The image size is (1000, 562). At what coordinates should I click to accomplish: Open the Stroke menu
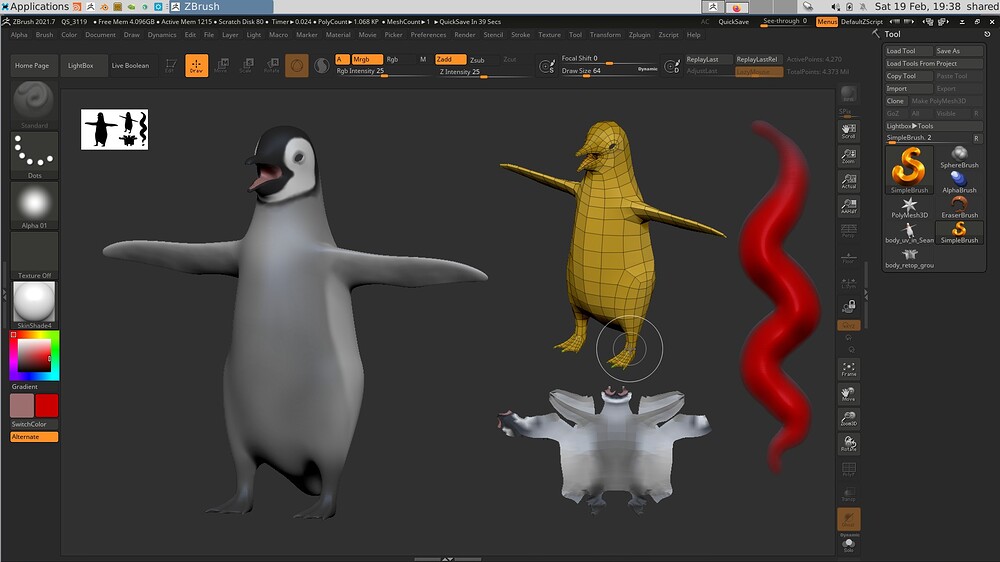(520, 35)
